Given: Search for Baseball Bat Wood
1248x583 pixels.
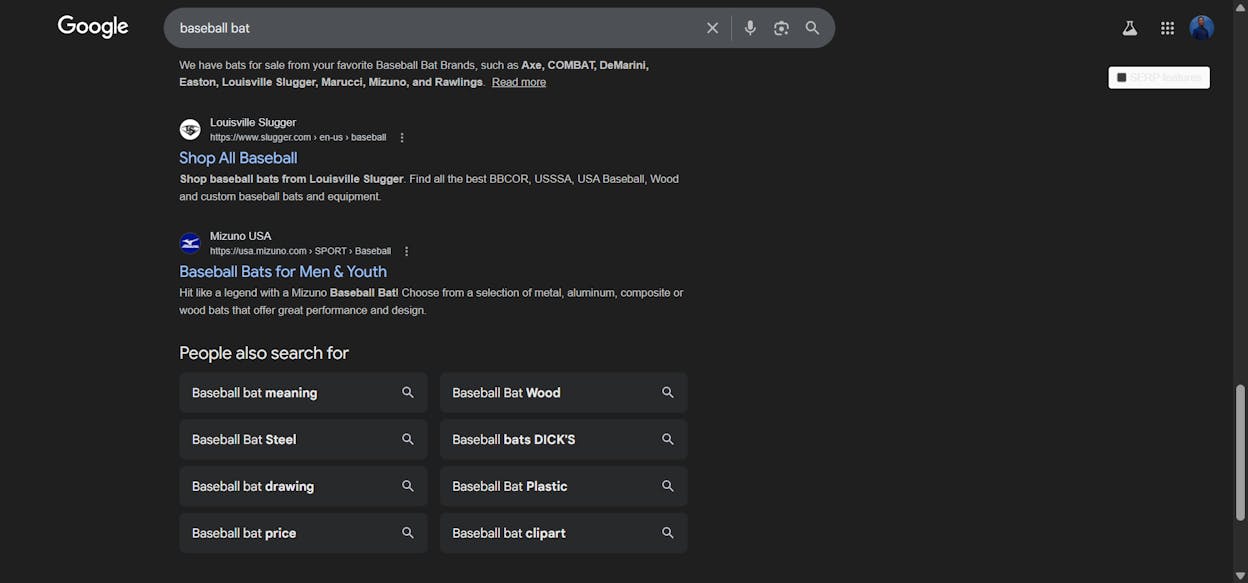Looking at the screenshot, I should 564,393.
